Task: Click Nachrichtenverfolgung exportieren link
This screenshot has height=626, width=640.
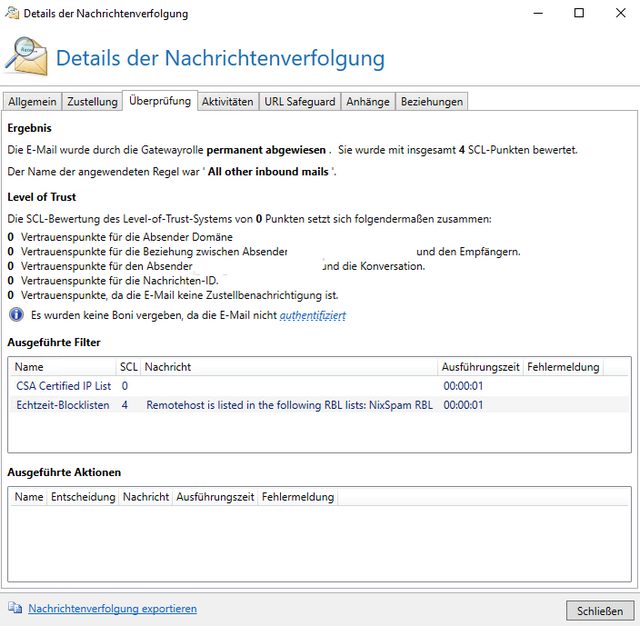Action: [112, 608]
